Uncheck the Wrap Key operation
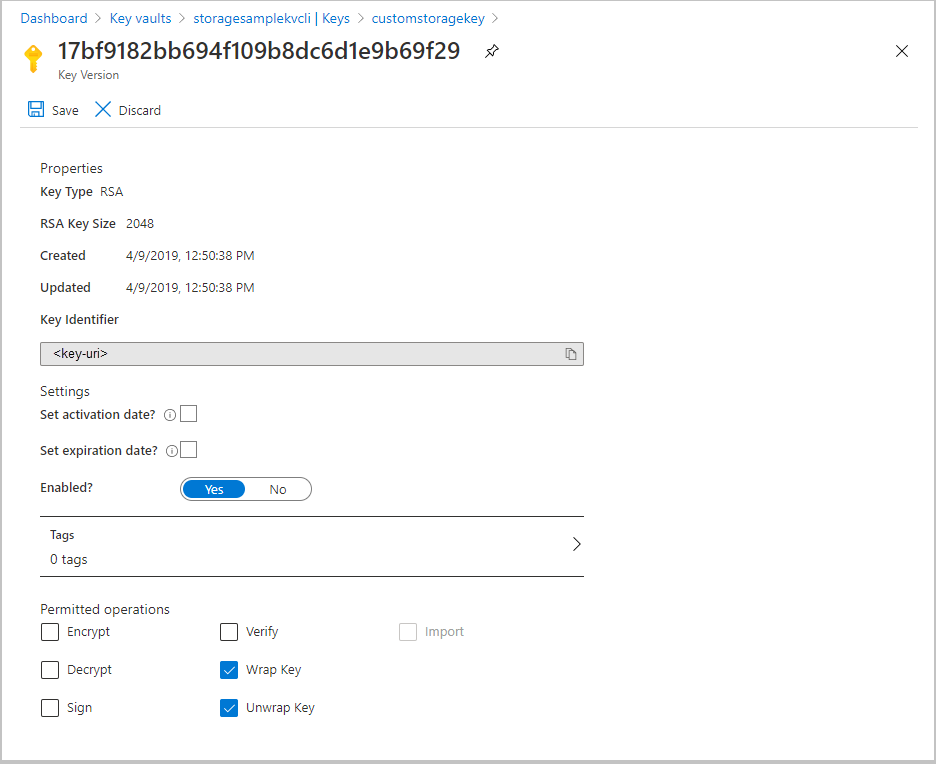 228,669
